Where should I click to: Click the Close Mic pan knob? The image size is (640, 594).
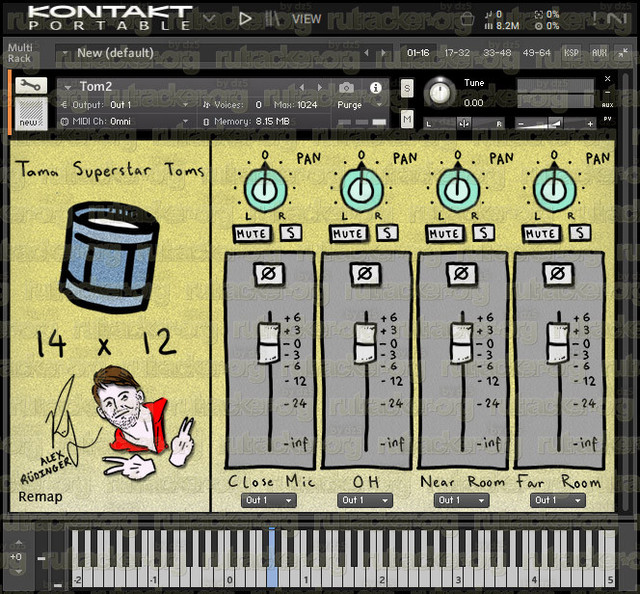point(266,190)
